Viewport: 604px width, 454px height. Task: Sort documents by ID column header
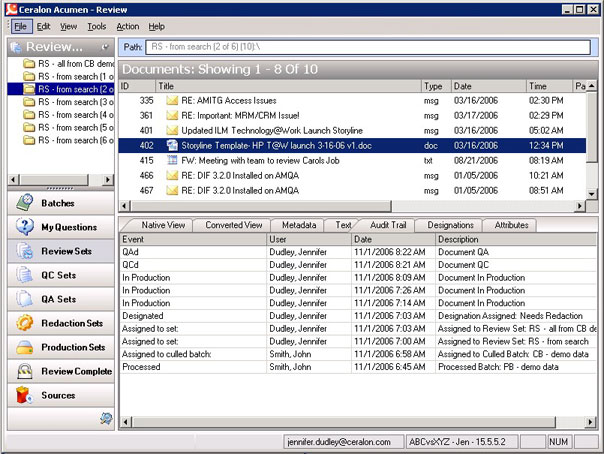coord(137,86)
